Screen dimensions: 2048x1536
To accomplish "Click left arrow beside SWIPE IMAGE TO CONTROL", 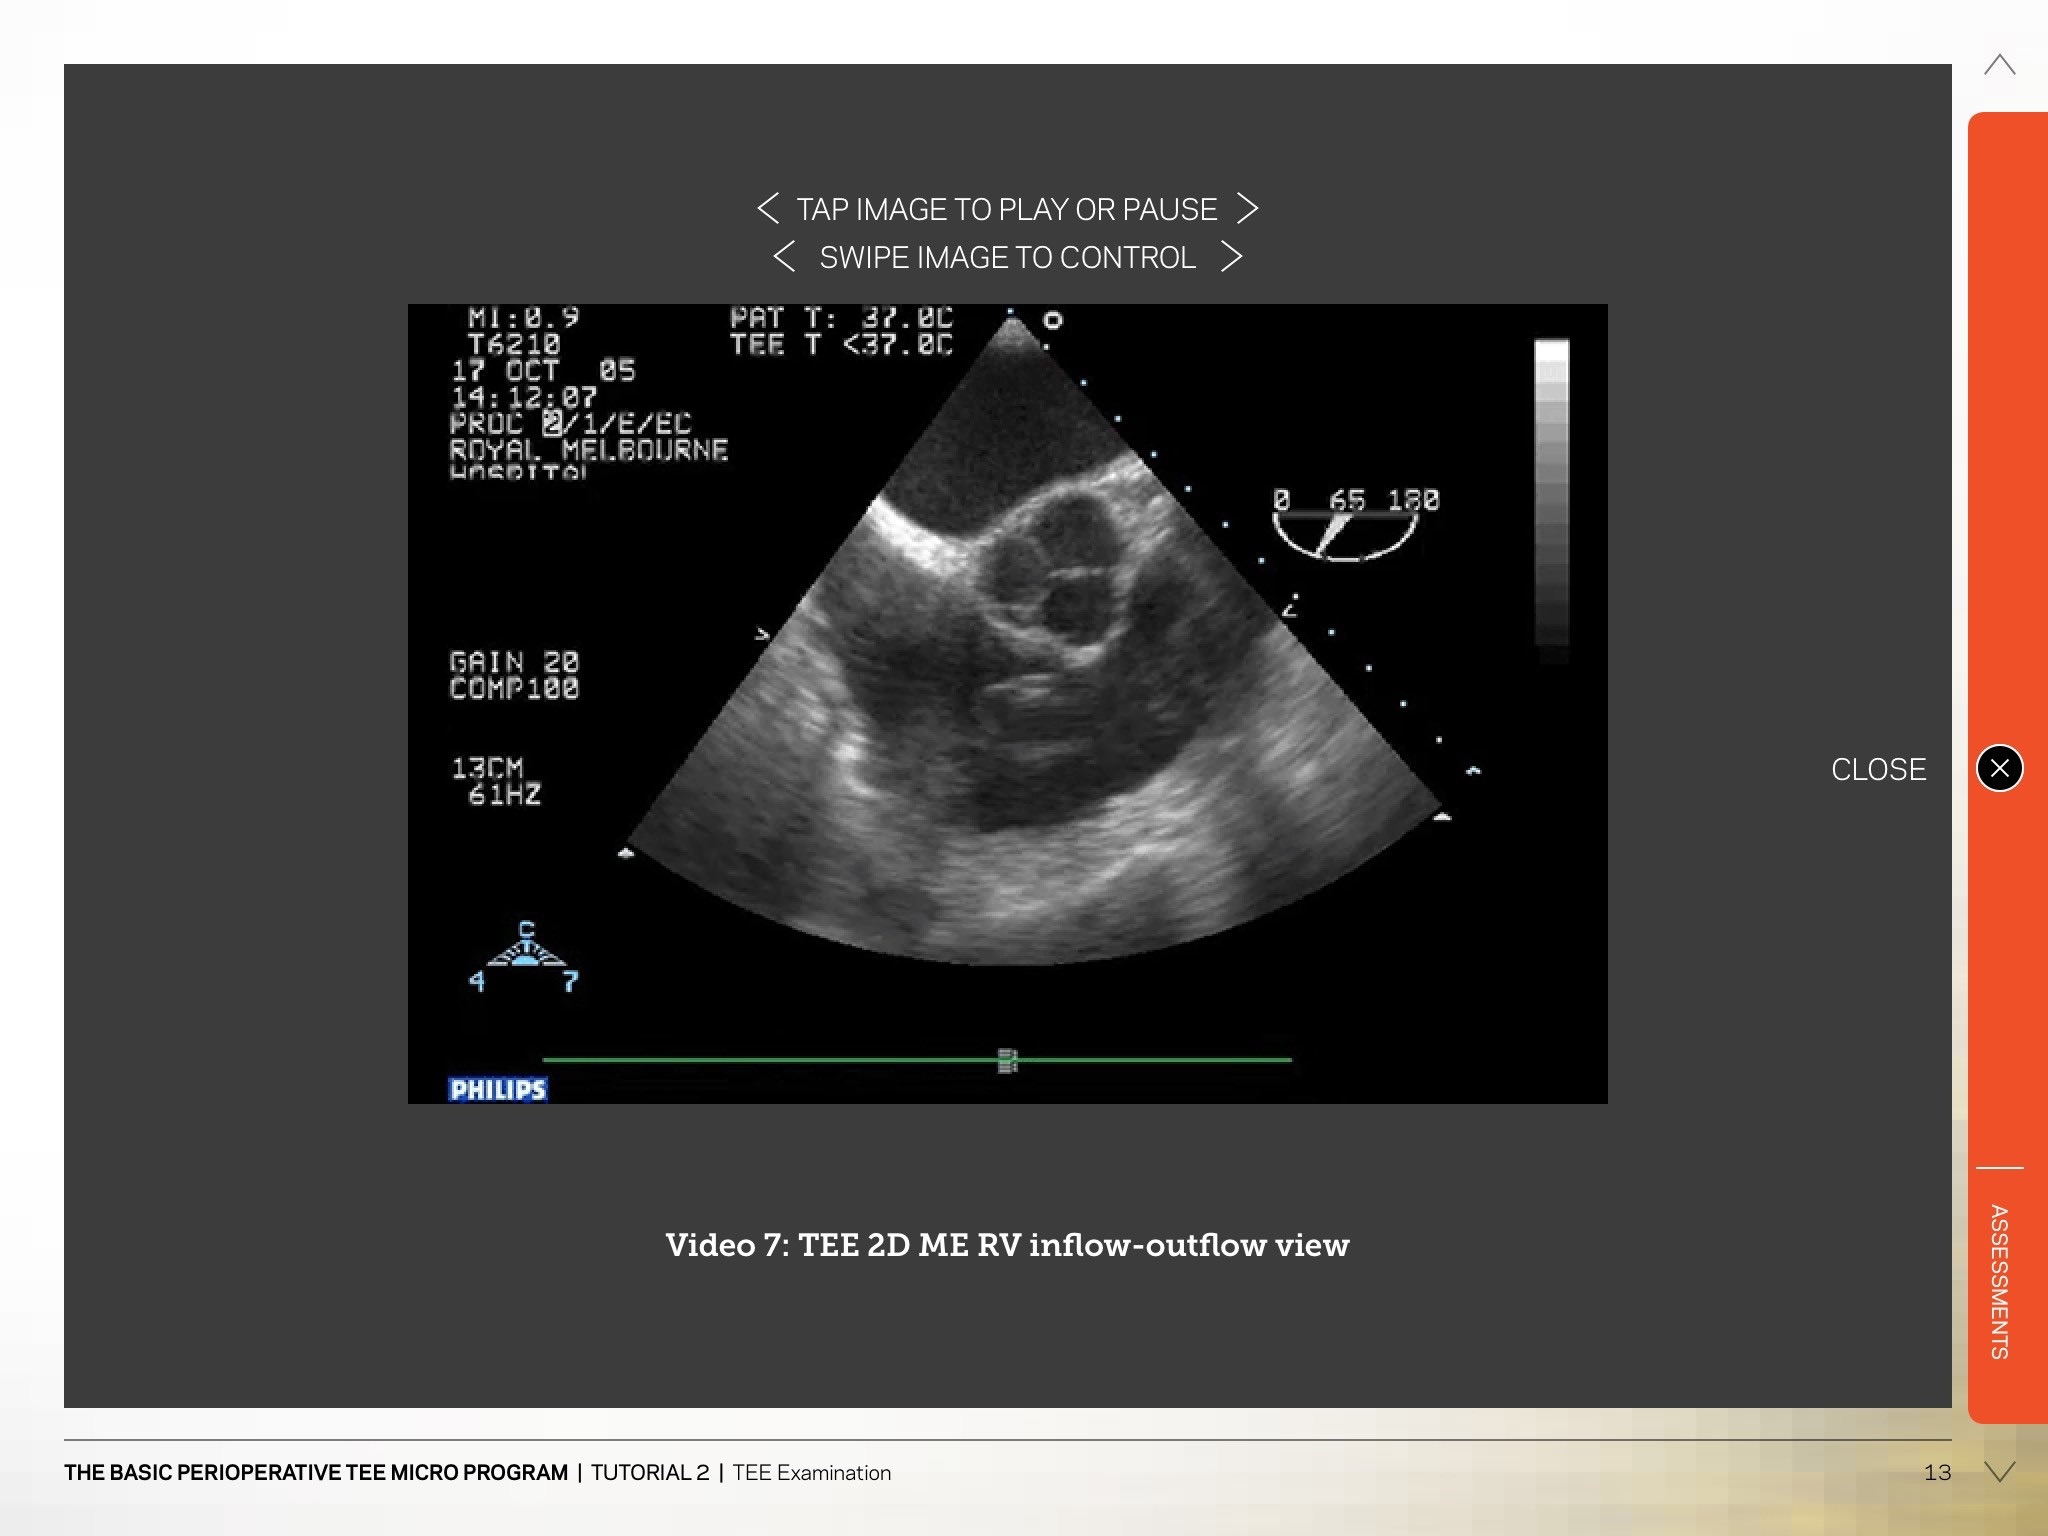I will click(x=785, y=257).
